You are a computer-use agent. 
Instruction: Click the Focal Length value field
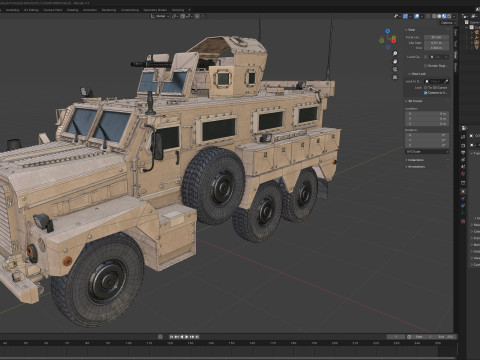click(436, 37)
